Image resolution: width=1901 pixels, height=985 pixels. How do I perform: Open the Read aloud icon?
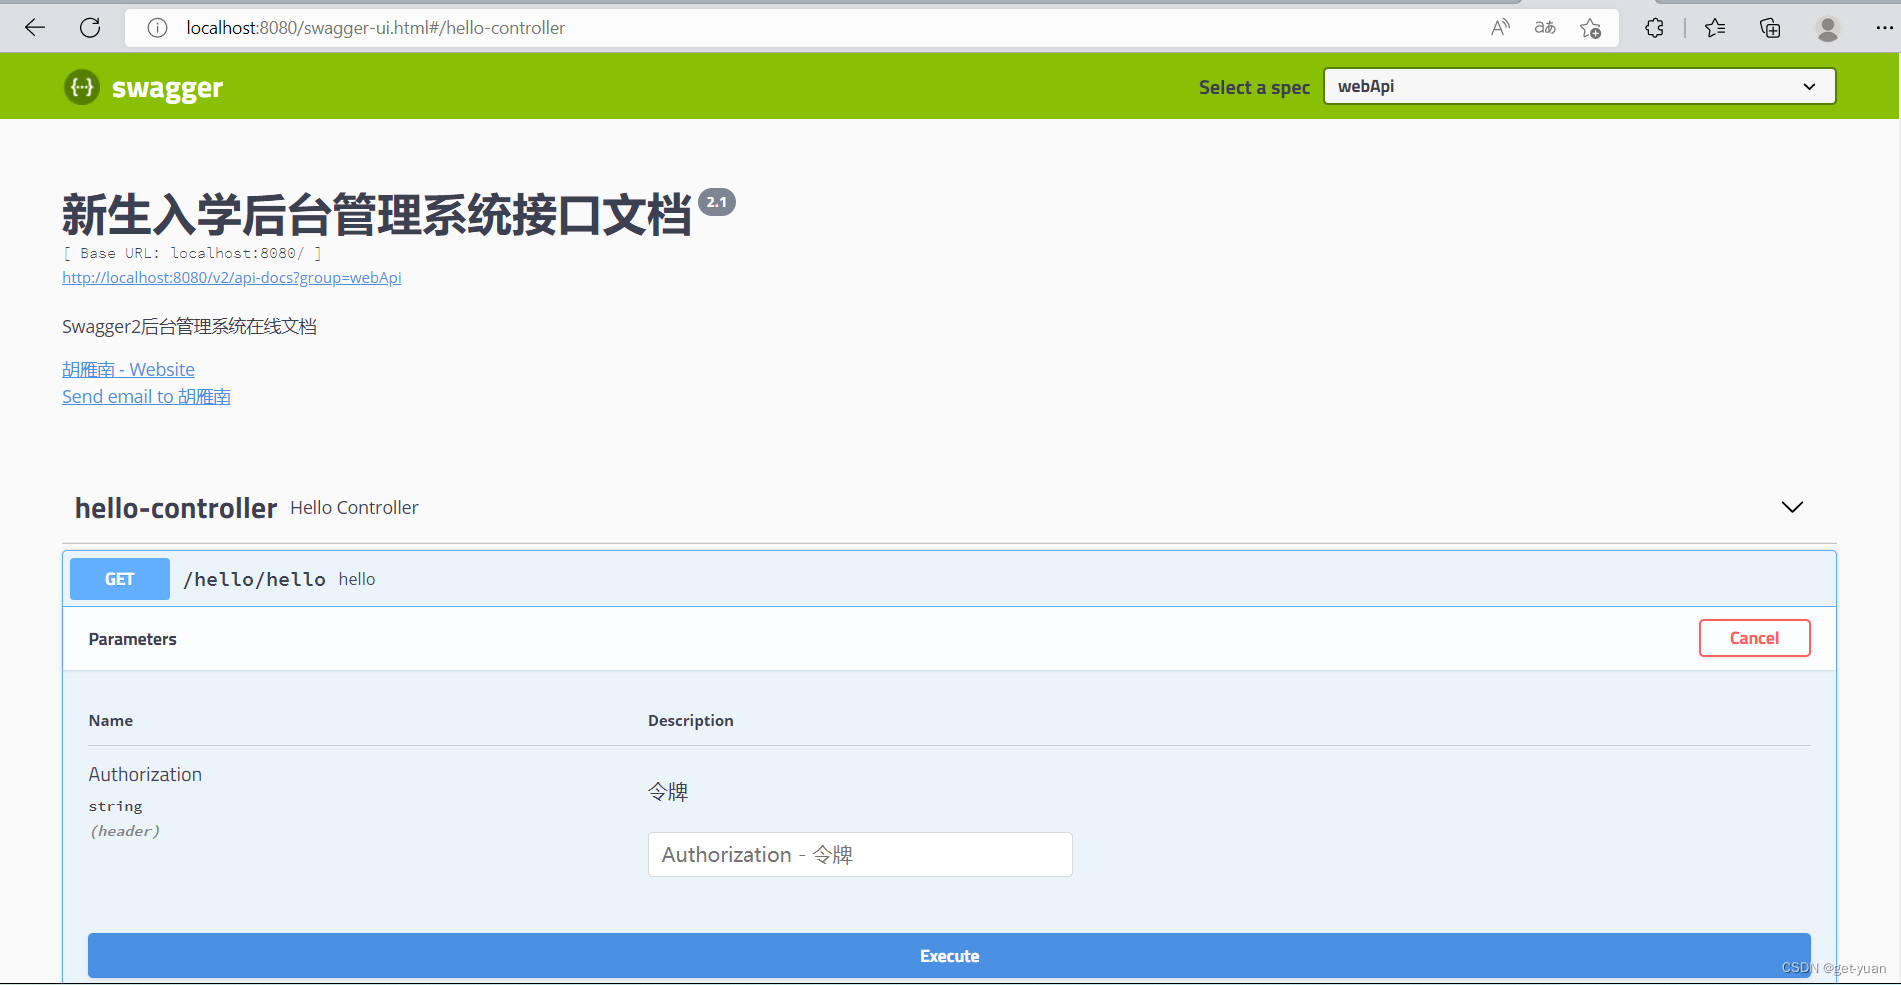[x=1500, y=28]
